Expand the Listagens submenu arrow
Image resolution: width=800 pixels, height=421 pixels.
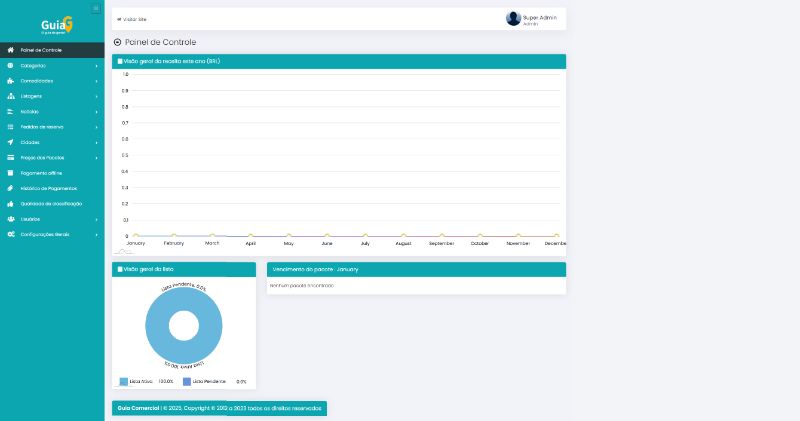coord(96,96)
